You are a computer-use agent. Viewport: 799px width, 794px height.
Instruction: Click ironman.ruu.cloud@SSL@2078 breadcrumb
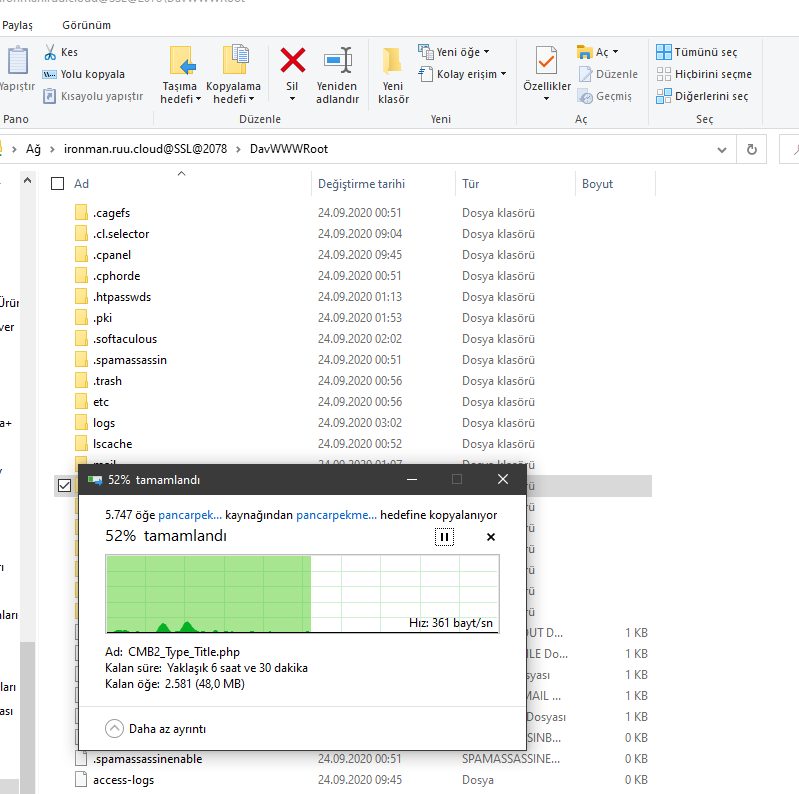pos(145,149)
